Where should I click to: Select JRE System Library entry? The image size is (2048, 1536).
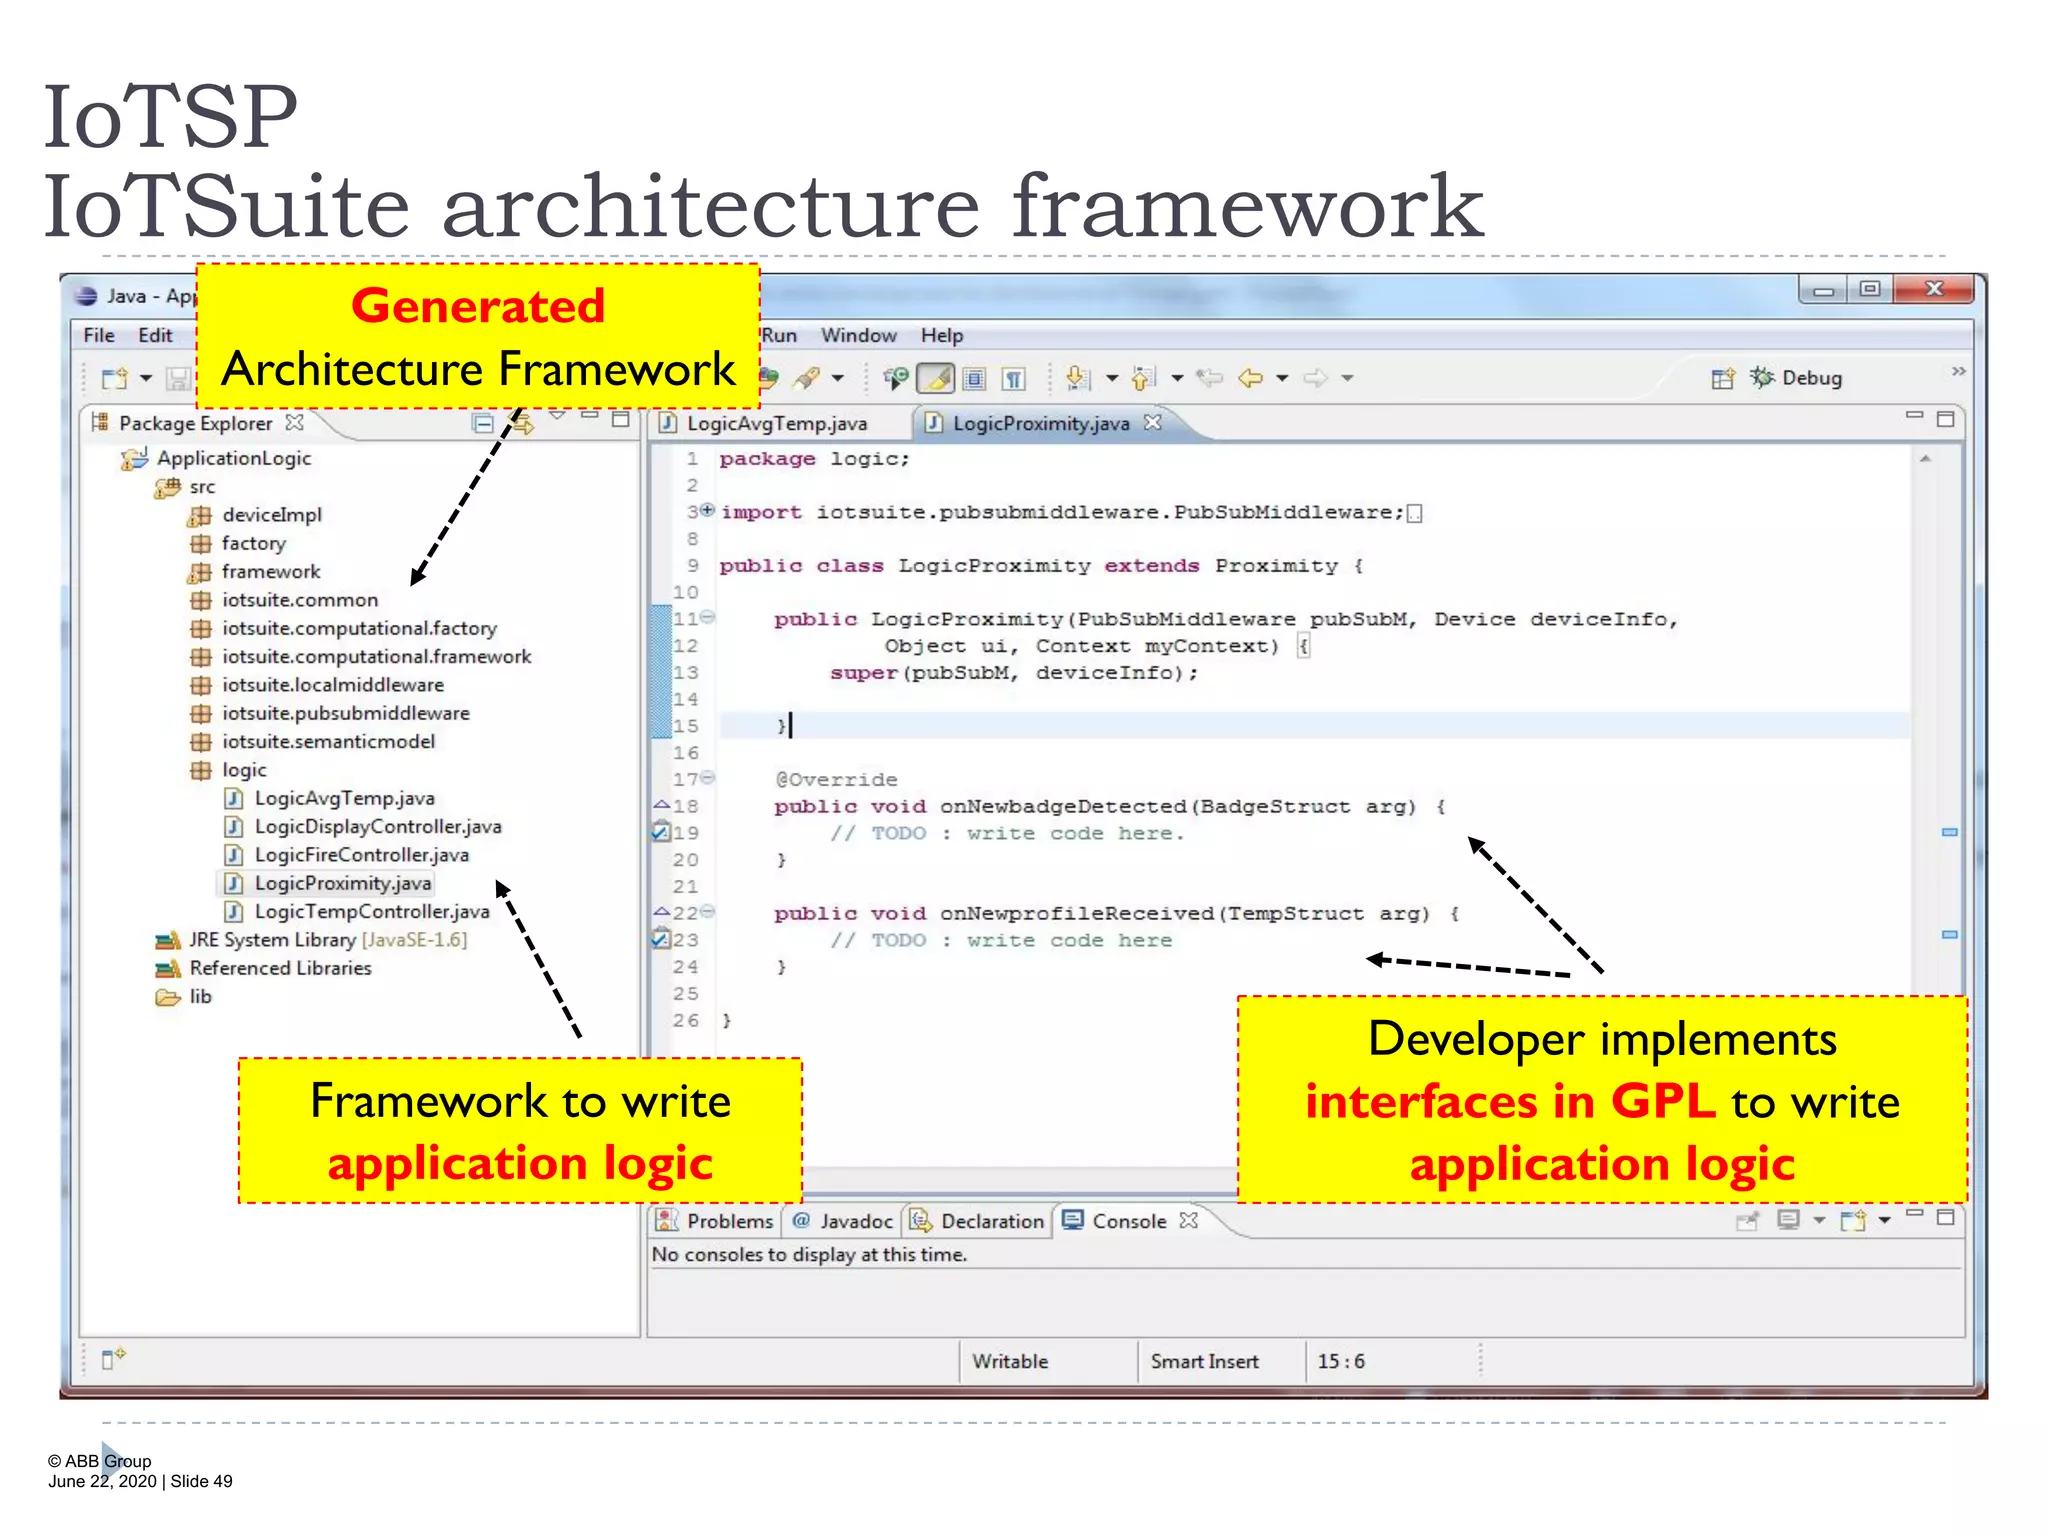(311, 940)
